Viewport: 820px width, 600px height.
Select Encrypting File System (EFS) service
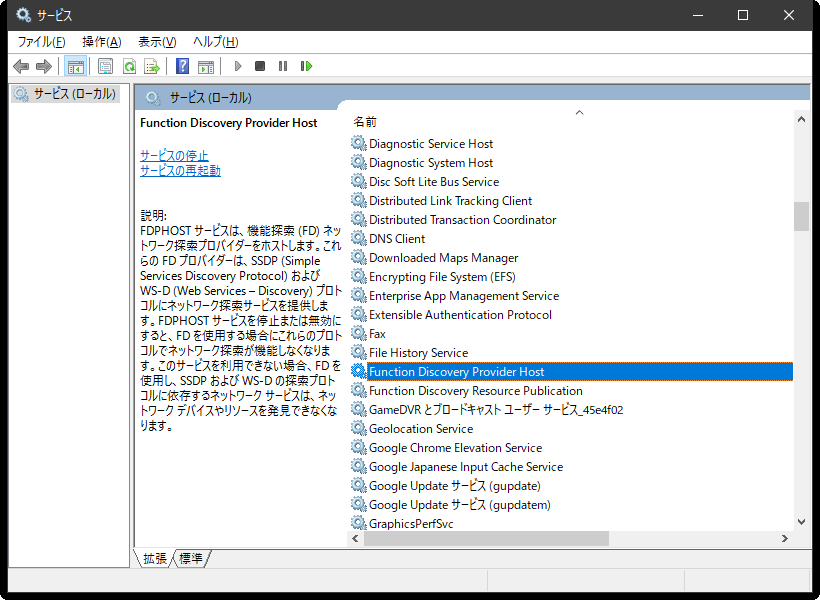442,277
